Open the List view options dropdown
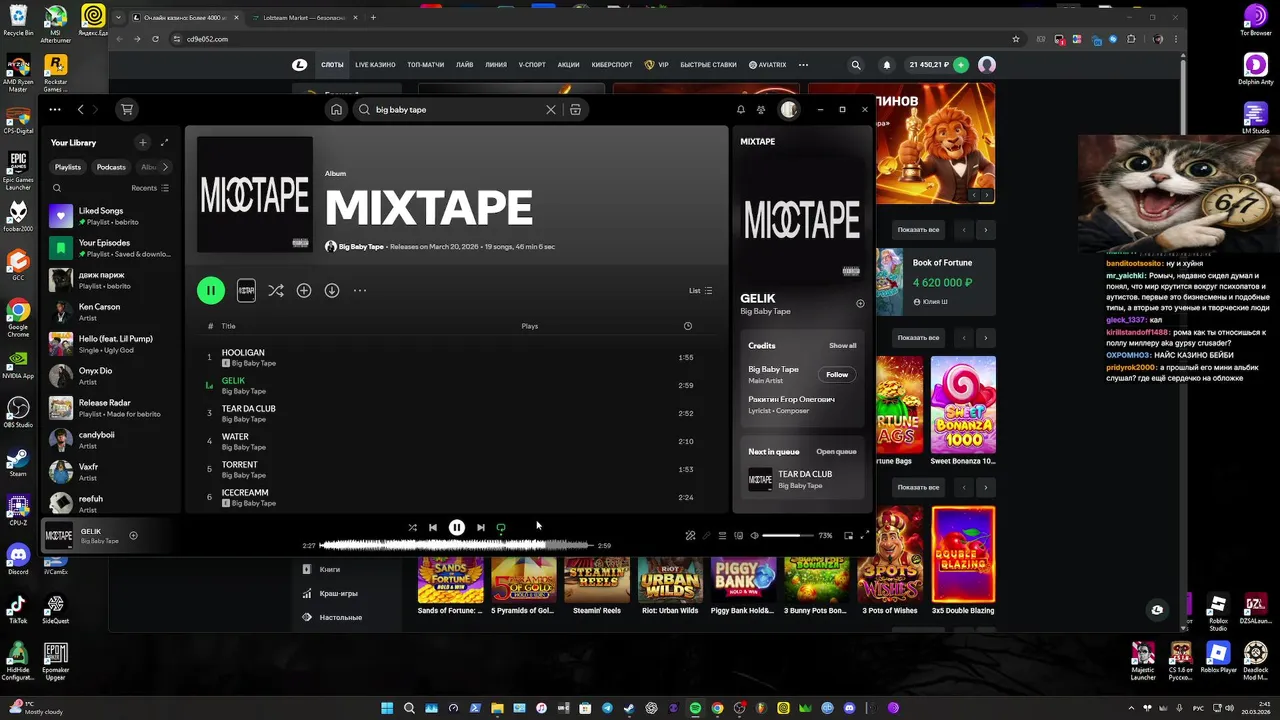Image resolution: width=1280 pixels, height=720 pixels. [700, 291]
